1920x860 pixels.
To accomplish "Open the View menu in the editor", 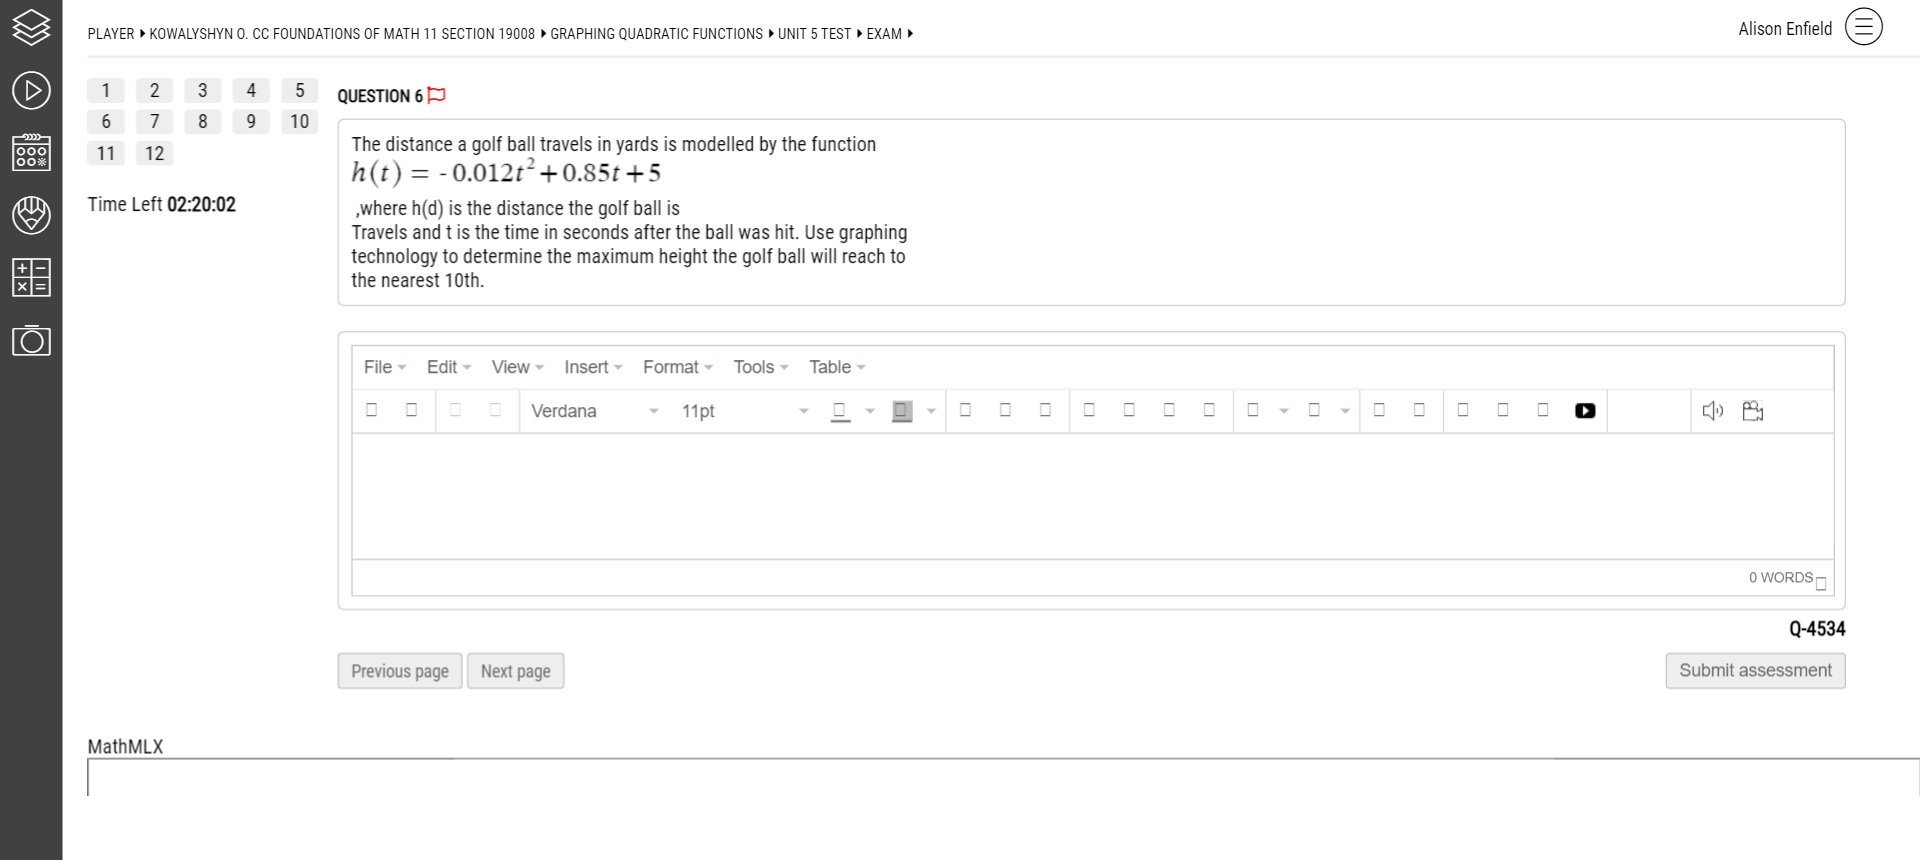I will [x=517, y=367].
